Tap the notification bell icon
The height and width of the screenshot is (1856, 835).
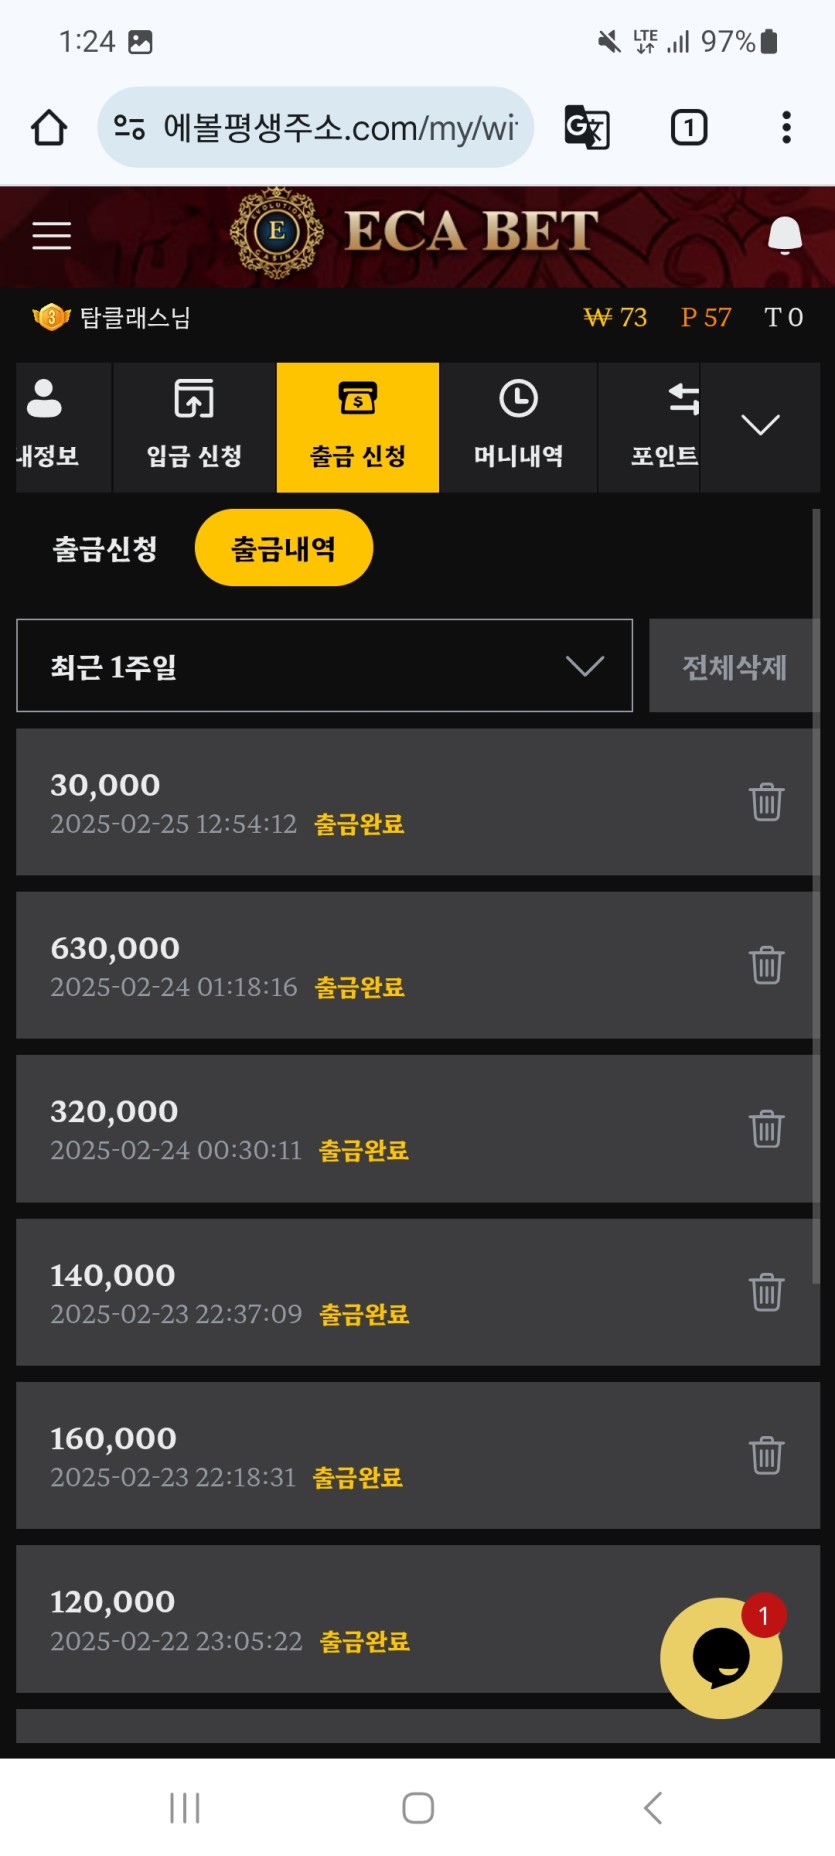[x=785, y=236]
